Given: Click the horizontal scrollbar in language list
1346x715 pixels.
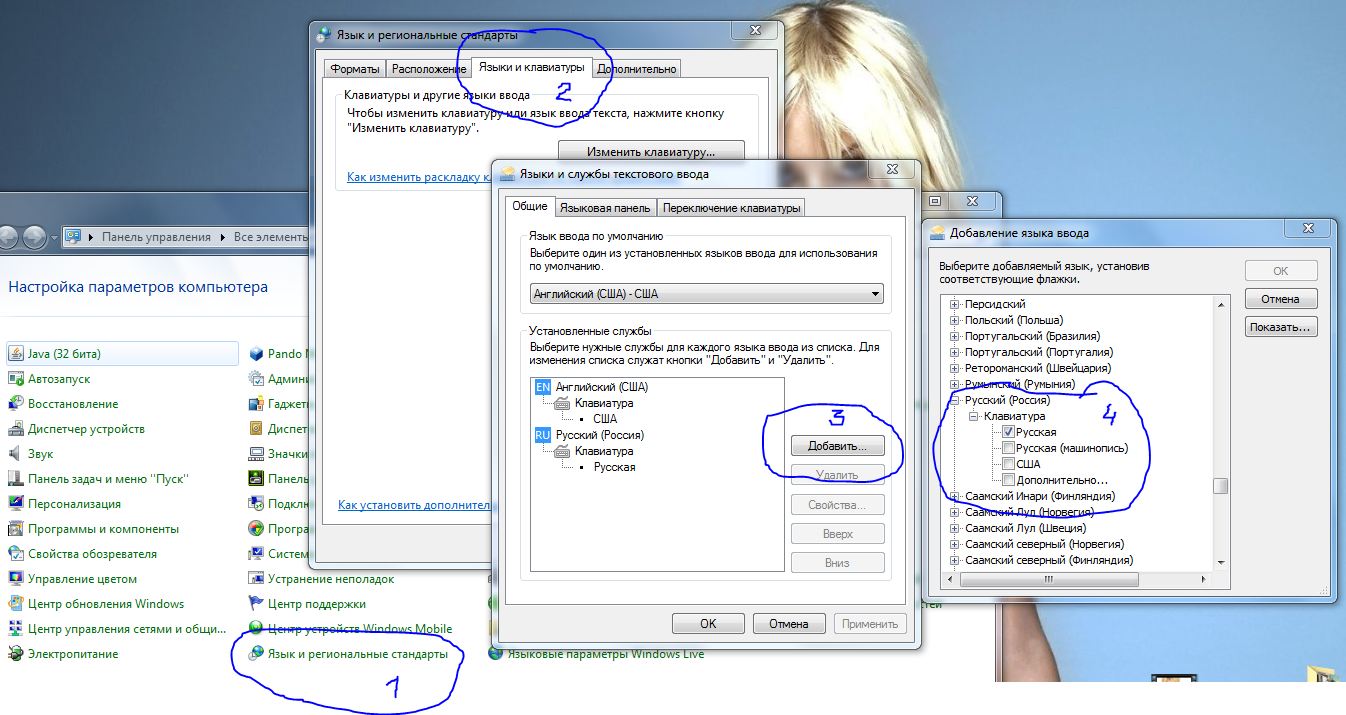Looking at the screenshot, I should pyautogui.click(x=1048, y=579).
